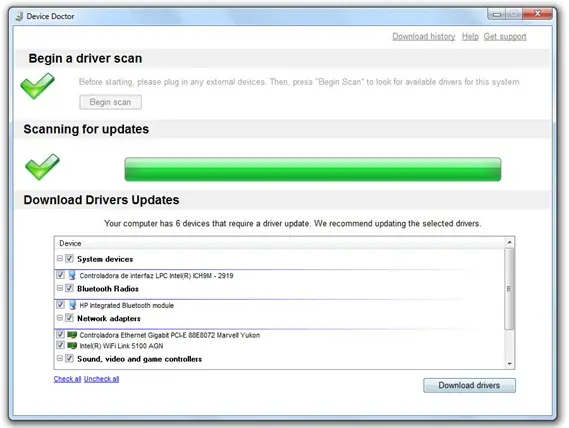Click the Intel ICH9M LPC controller device icon
Image resolution: width=569 pixels, height=428 pixels.
72,275
